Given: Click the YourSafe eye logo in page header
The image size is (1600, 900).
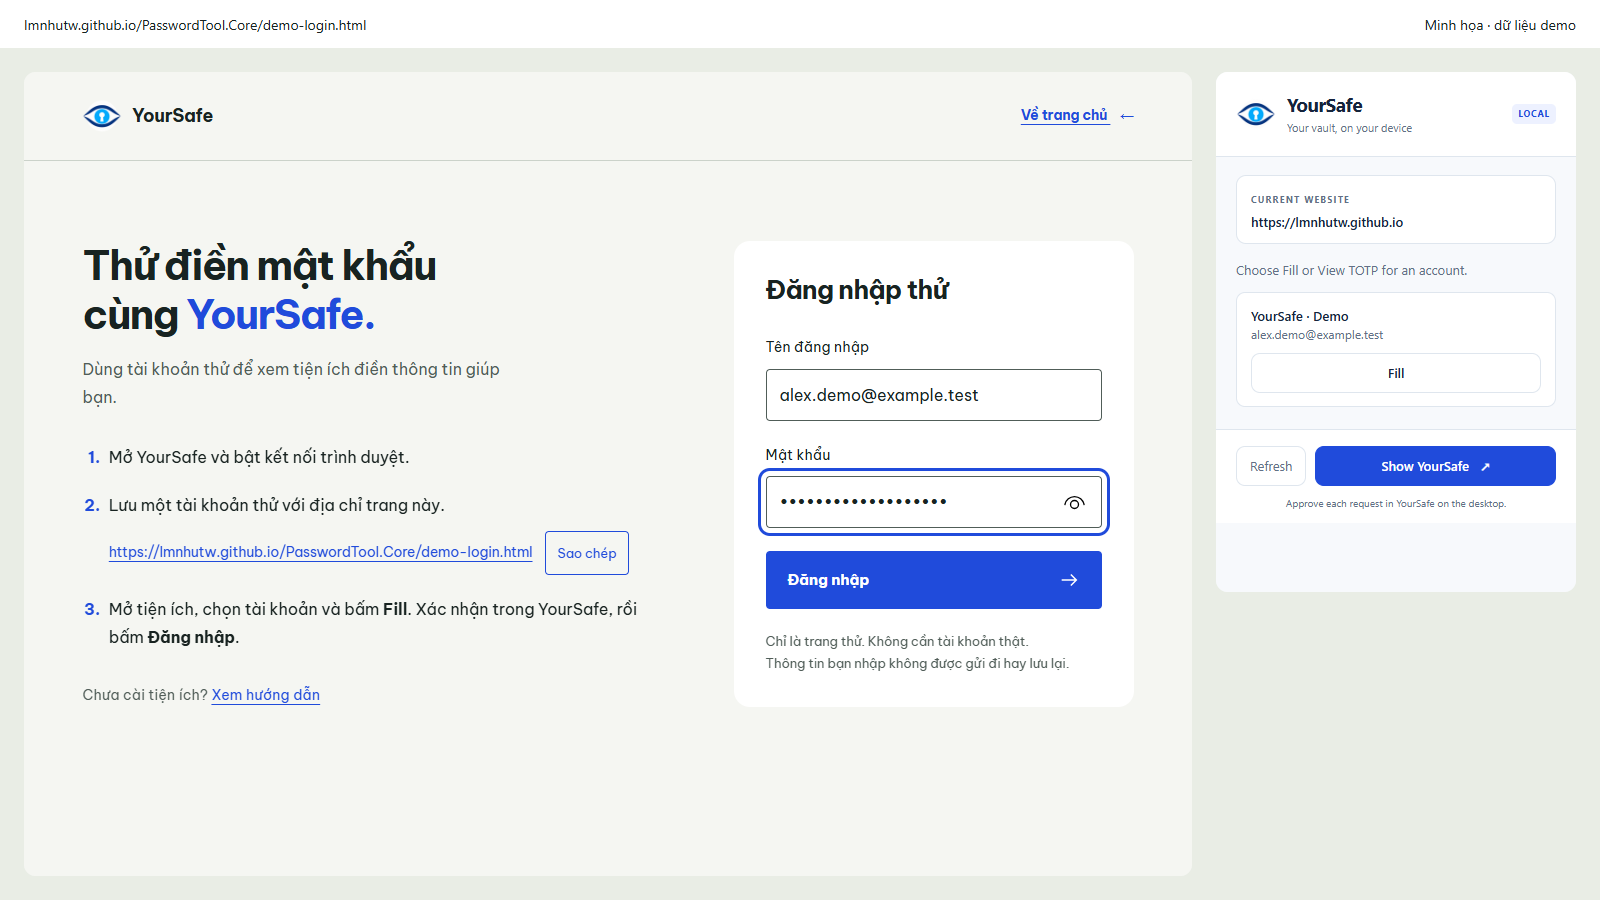Looking at the screenshot, I should [102, 116].
